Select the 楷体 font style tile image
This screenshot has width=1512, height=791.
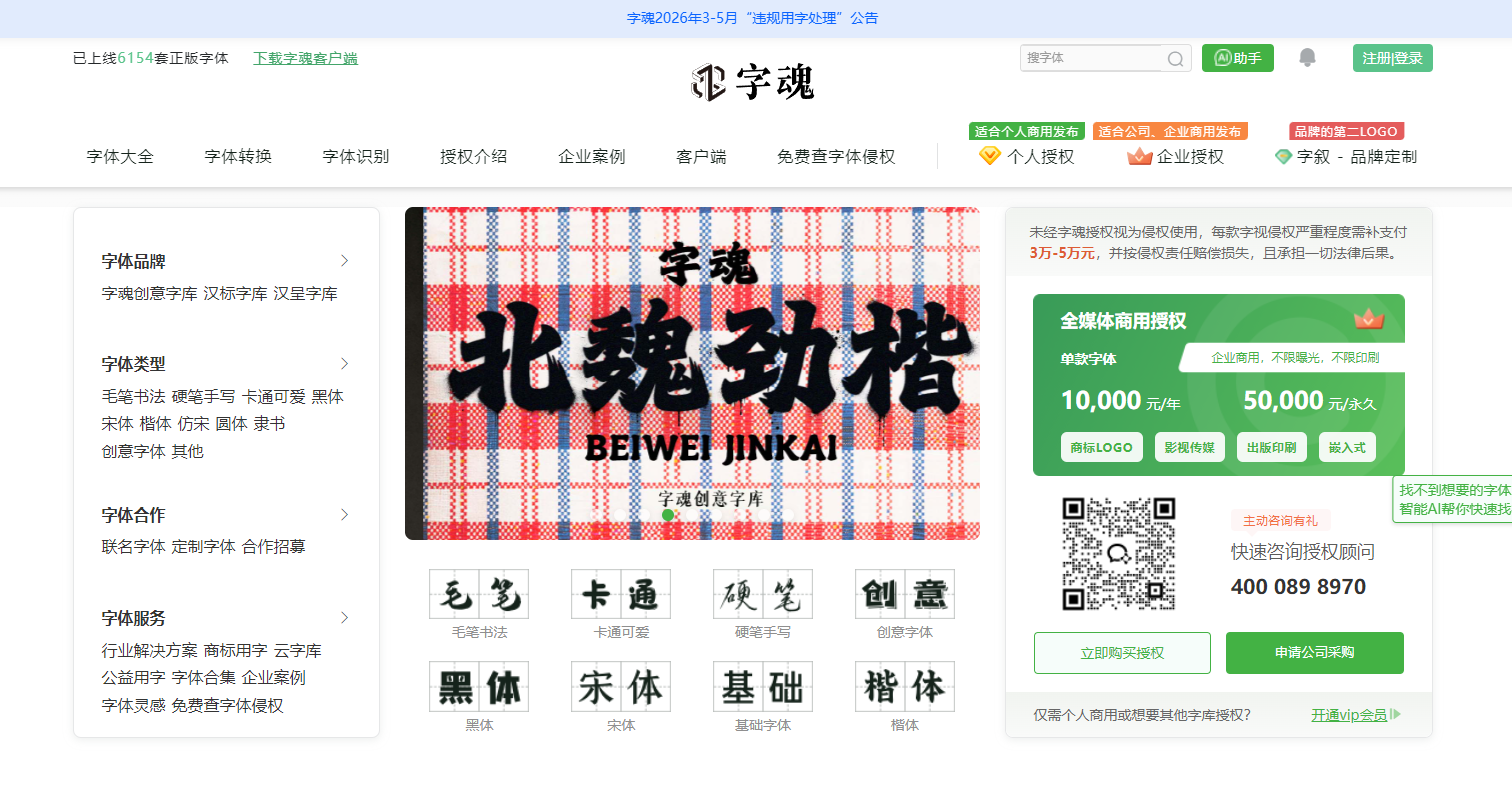pyautogui.click(x=905, y=686)
